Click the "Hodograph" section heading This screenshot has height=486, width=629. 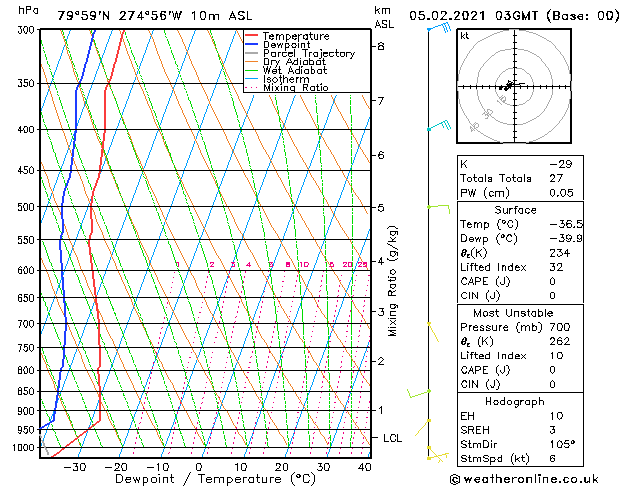[x=515, y=402]
